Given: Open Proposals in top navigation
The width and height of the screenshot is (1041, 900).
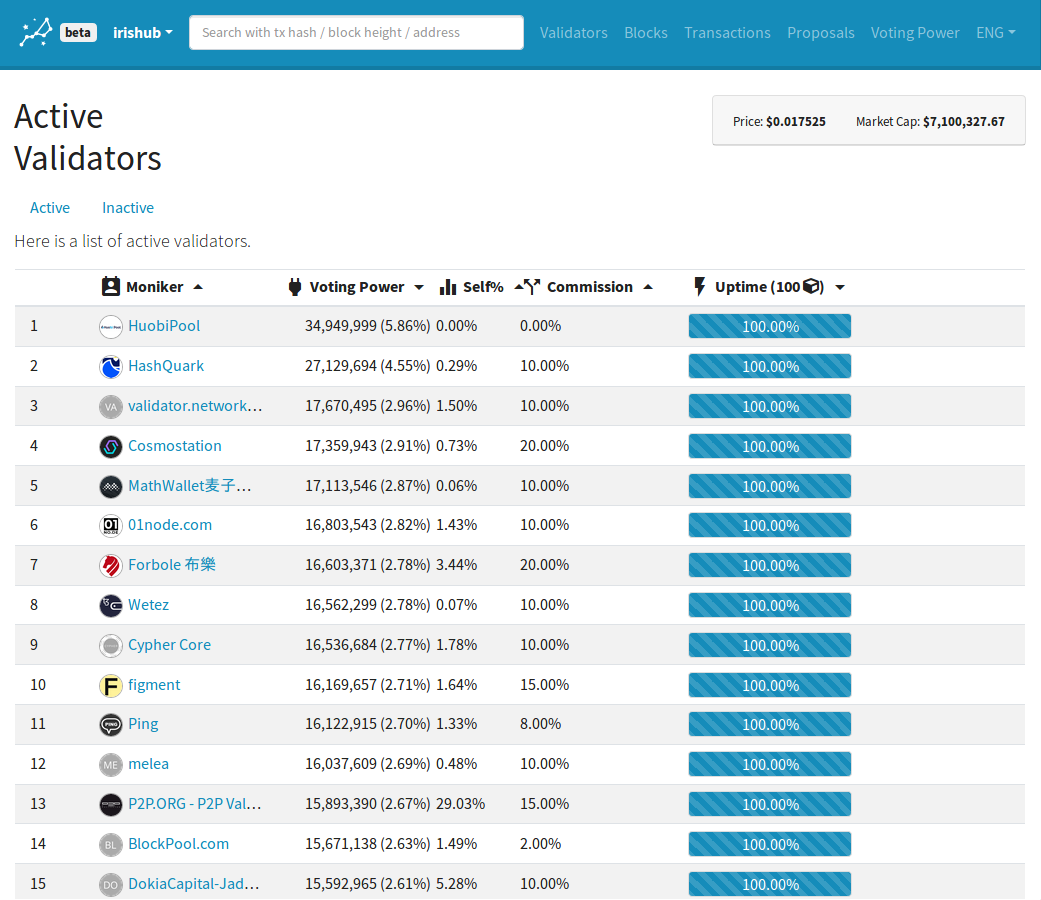Looking at the screenshot, I should tap(821, 33).
